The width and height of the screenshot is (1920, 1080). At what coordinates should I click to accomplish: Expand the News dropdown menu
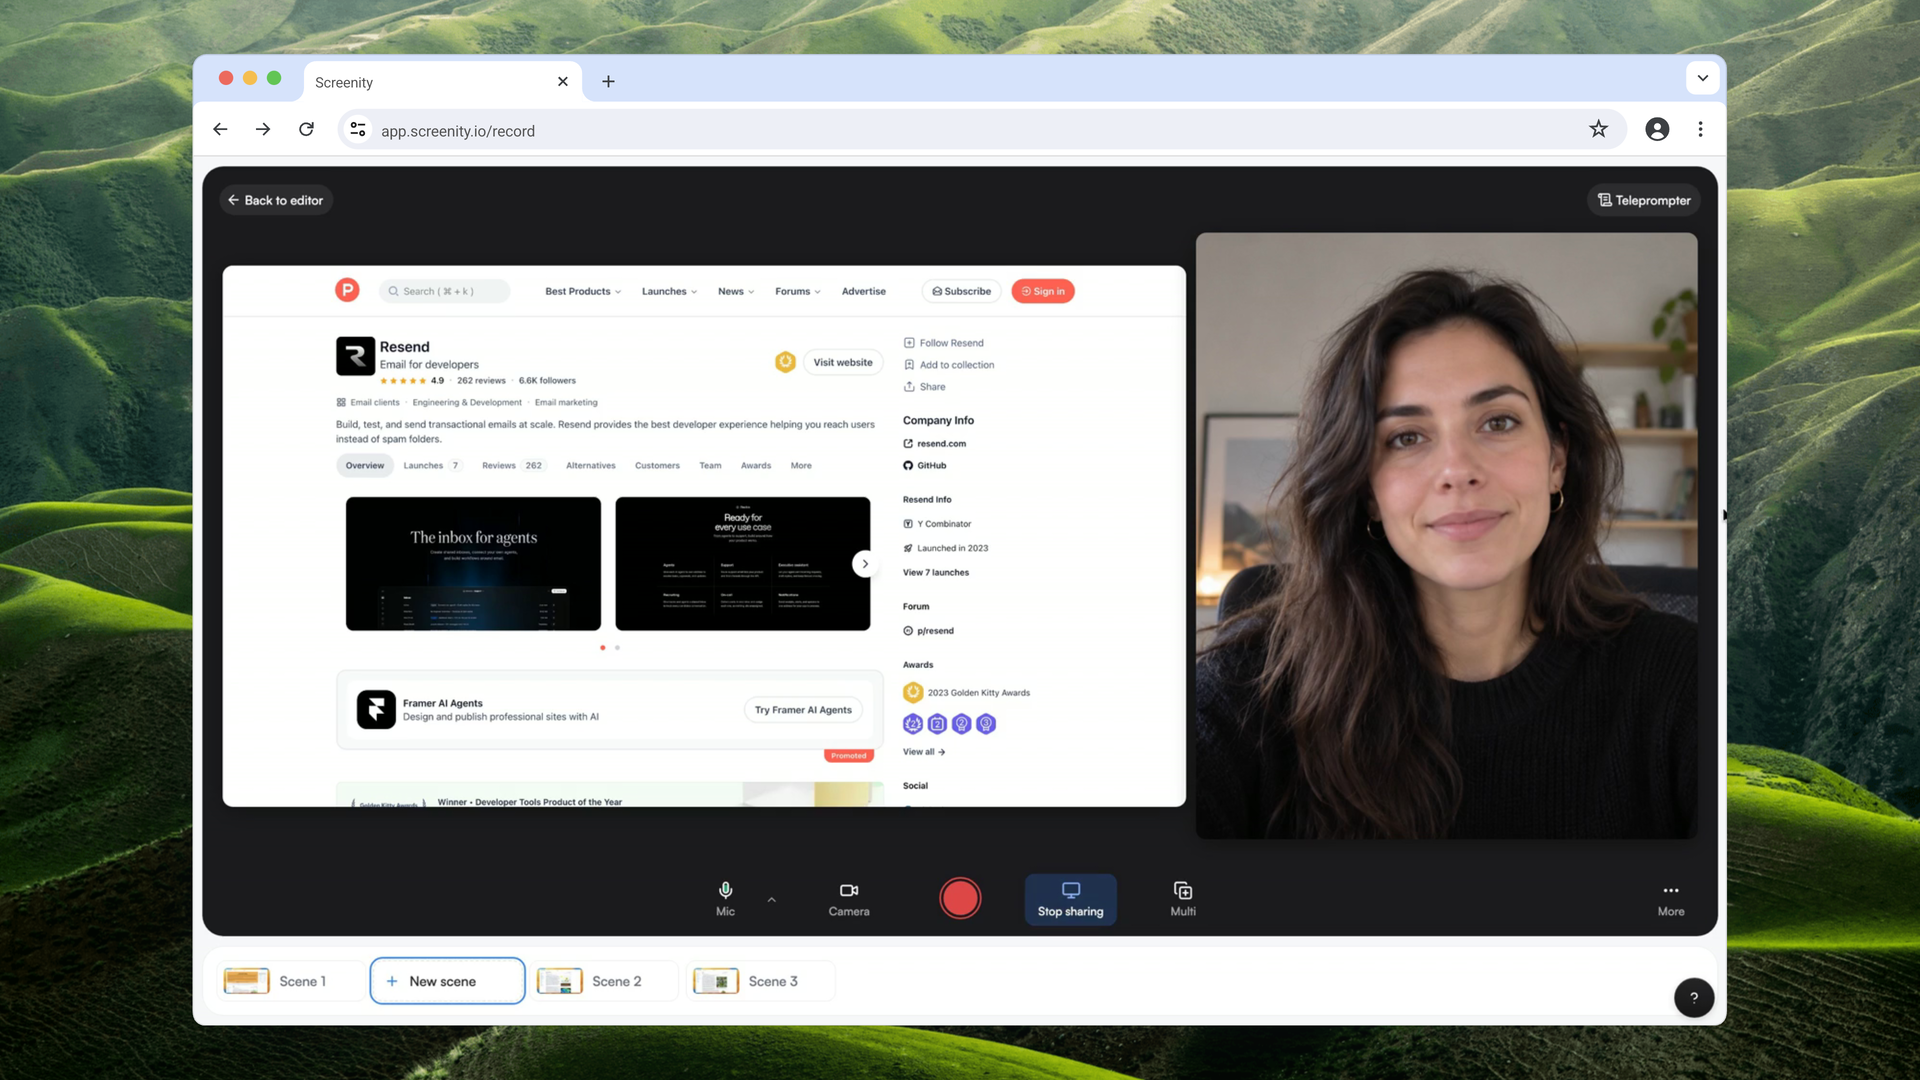point(736,291)
